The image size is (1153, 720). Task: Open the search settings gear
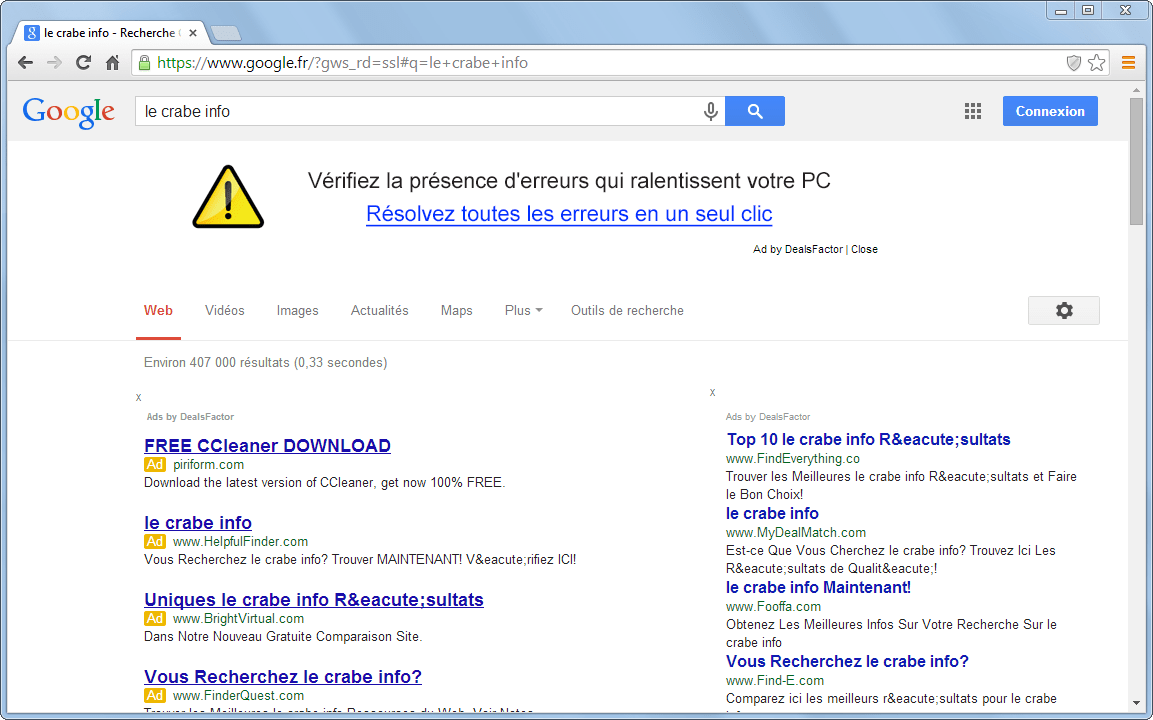1064,310
